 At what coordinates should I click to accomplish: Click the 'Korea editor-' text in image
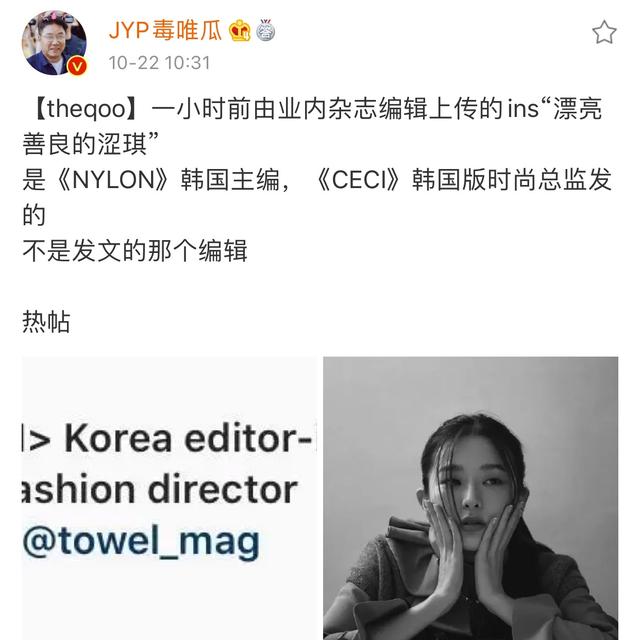coord(187,438)
